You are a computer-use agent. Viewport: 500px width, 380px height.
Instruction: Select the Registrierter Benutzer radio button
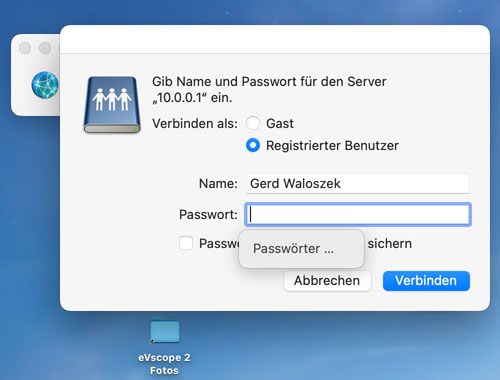coord(253,145)
